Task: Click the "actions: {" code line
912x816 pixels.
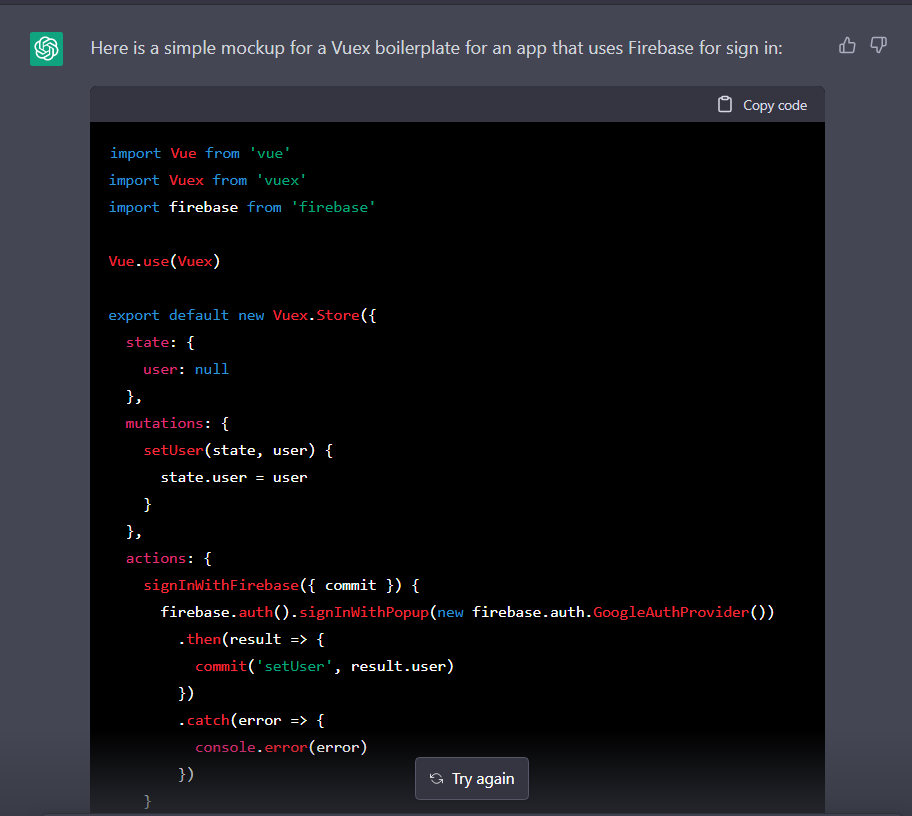Action: coord(169,559)
